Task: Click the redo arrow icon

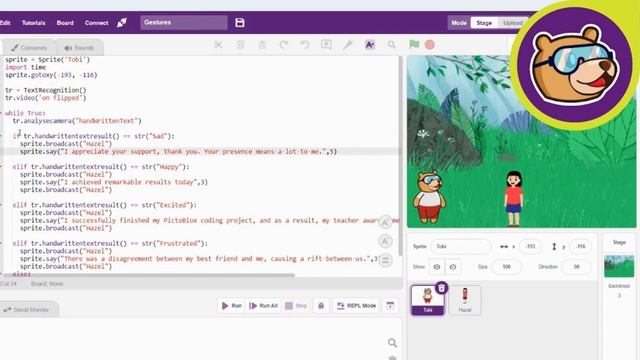Action: point(284,45)
